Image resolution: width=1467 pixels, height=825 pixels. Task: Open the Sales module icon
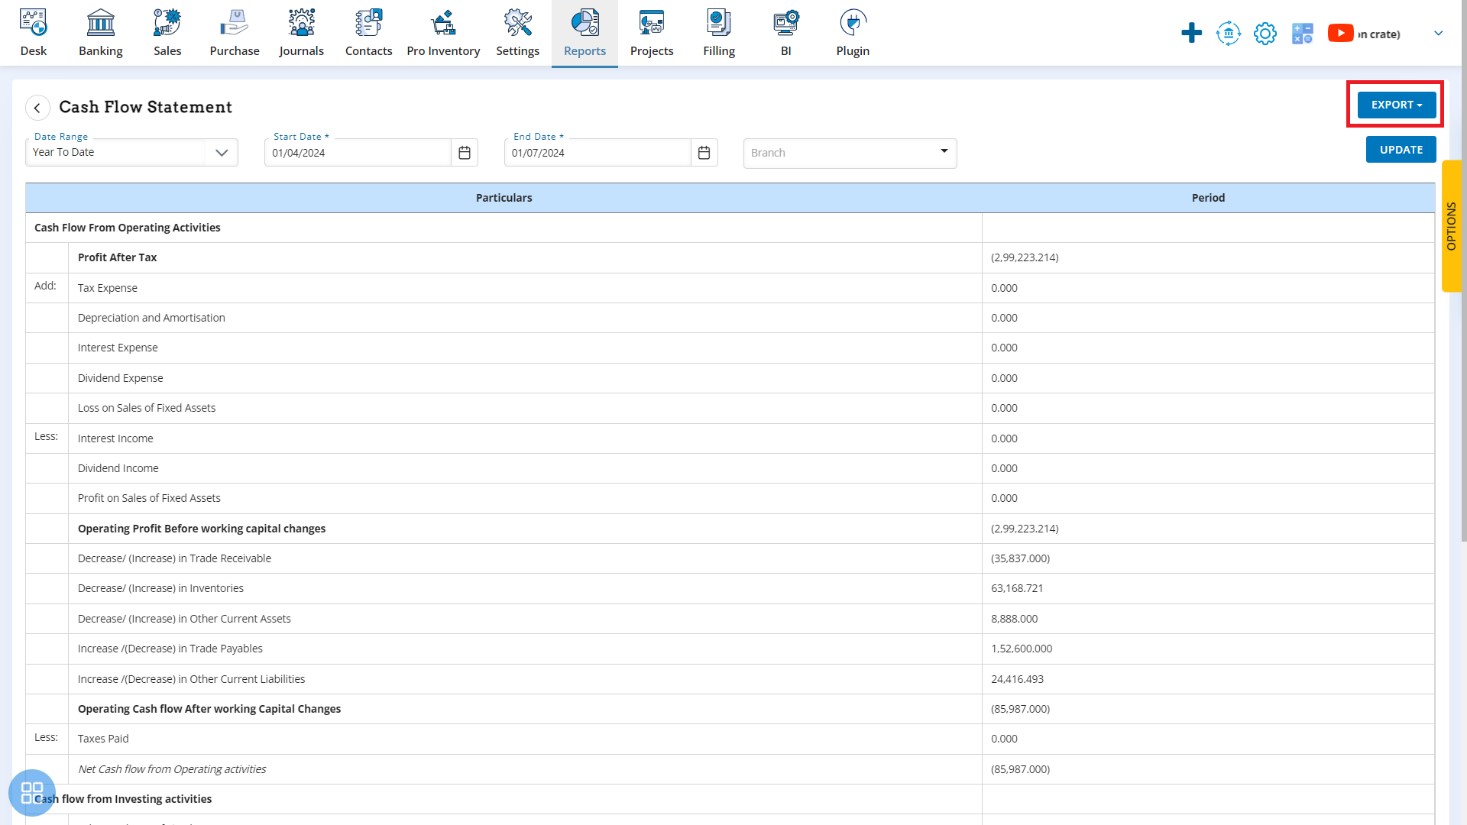(x=167, y=22)
